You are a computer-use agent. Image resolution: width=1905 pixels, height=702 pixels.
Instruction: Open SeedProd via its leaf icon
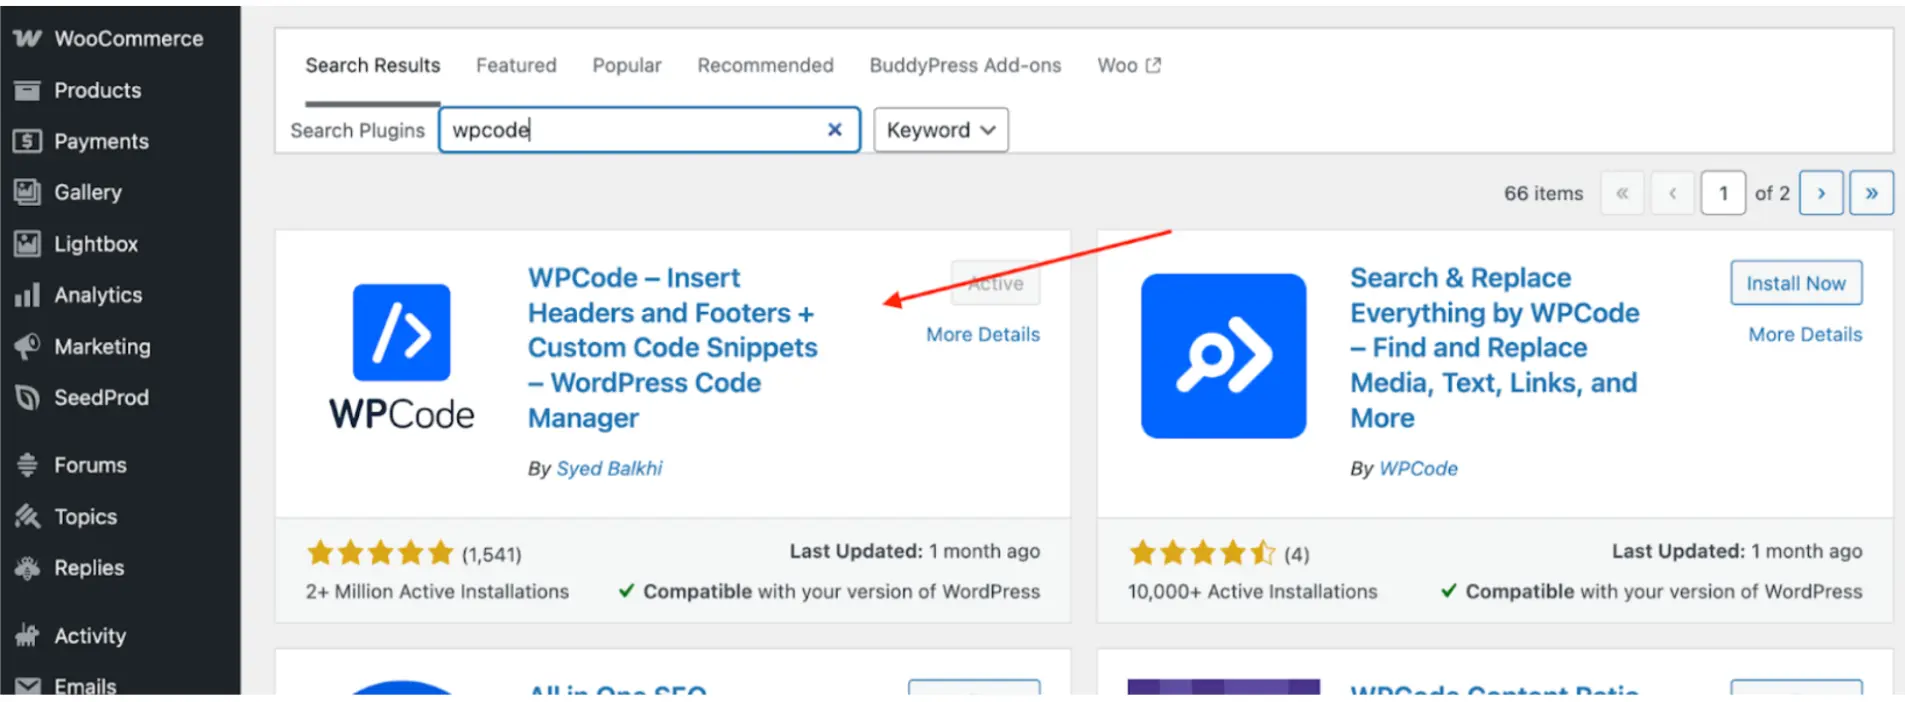27,398
